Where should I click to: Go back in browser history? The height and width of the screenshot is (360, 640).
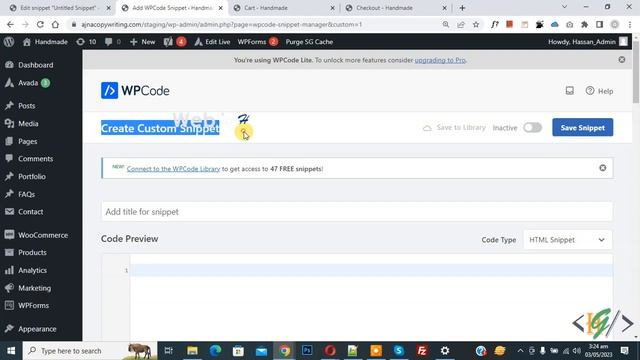point(10,24)
